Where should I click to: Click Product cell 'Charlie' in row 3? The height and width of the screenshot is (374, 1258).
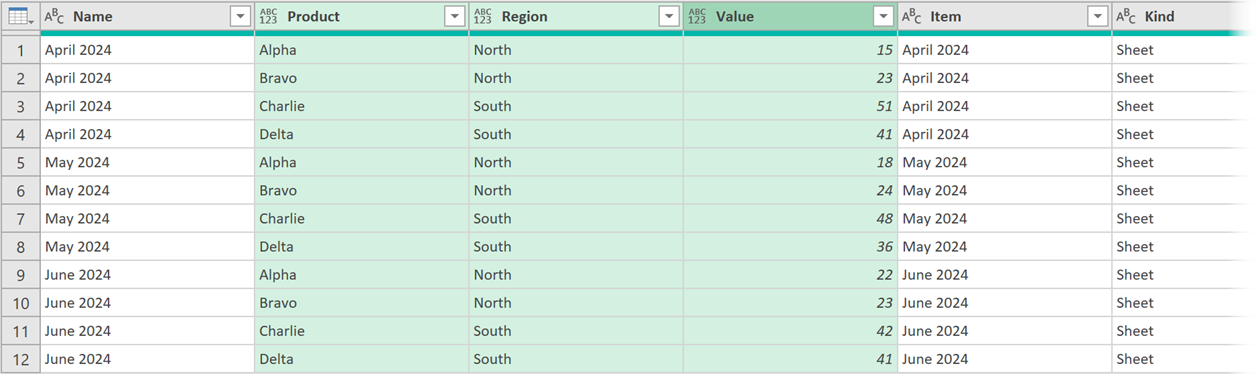tap(362, 106)
